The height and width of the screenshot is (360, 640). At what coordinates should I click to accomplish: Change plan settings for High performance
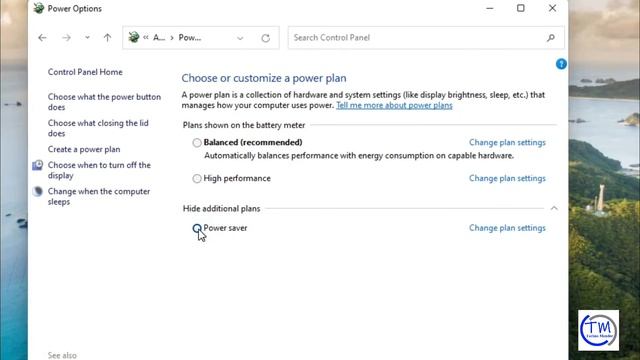[x=507, y=178]
